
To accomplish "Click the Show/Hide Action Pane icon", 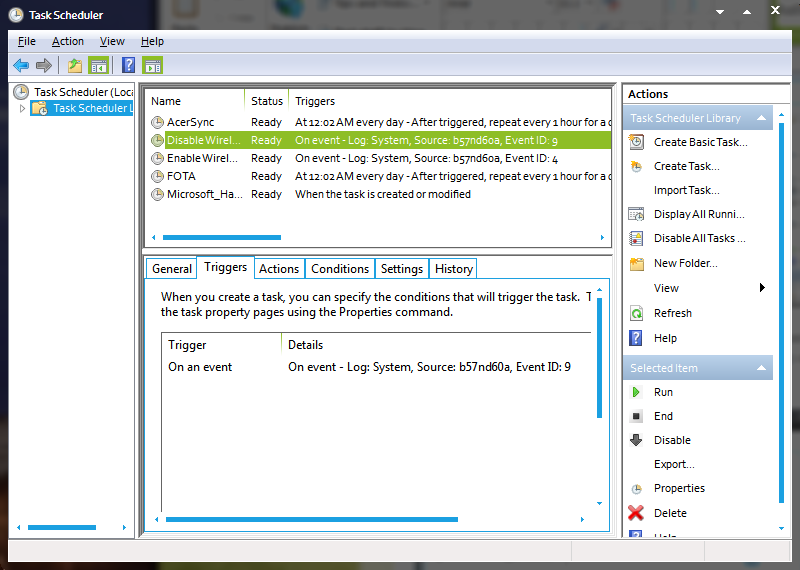I will point(152,66).
